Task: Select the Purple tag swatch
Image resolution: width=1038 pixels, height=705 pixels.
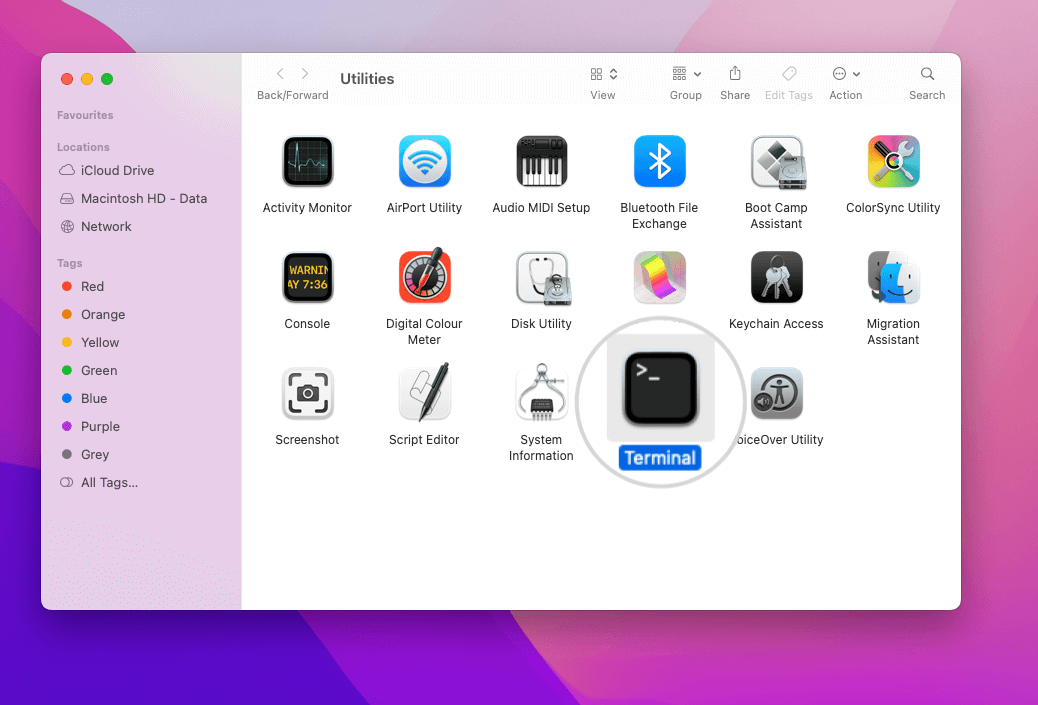Action: pyautogui.click(x=68, y=426)
